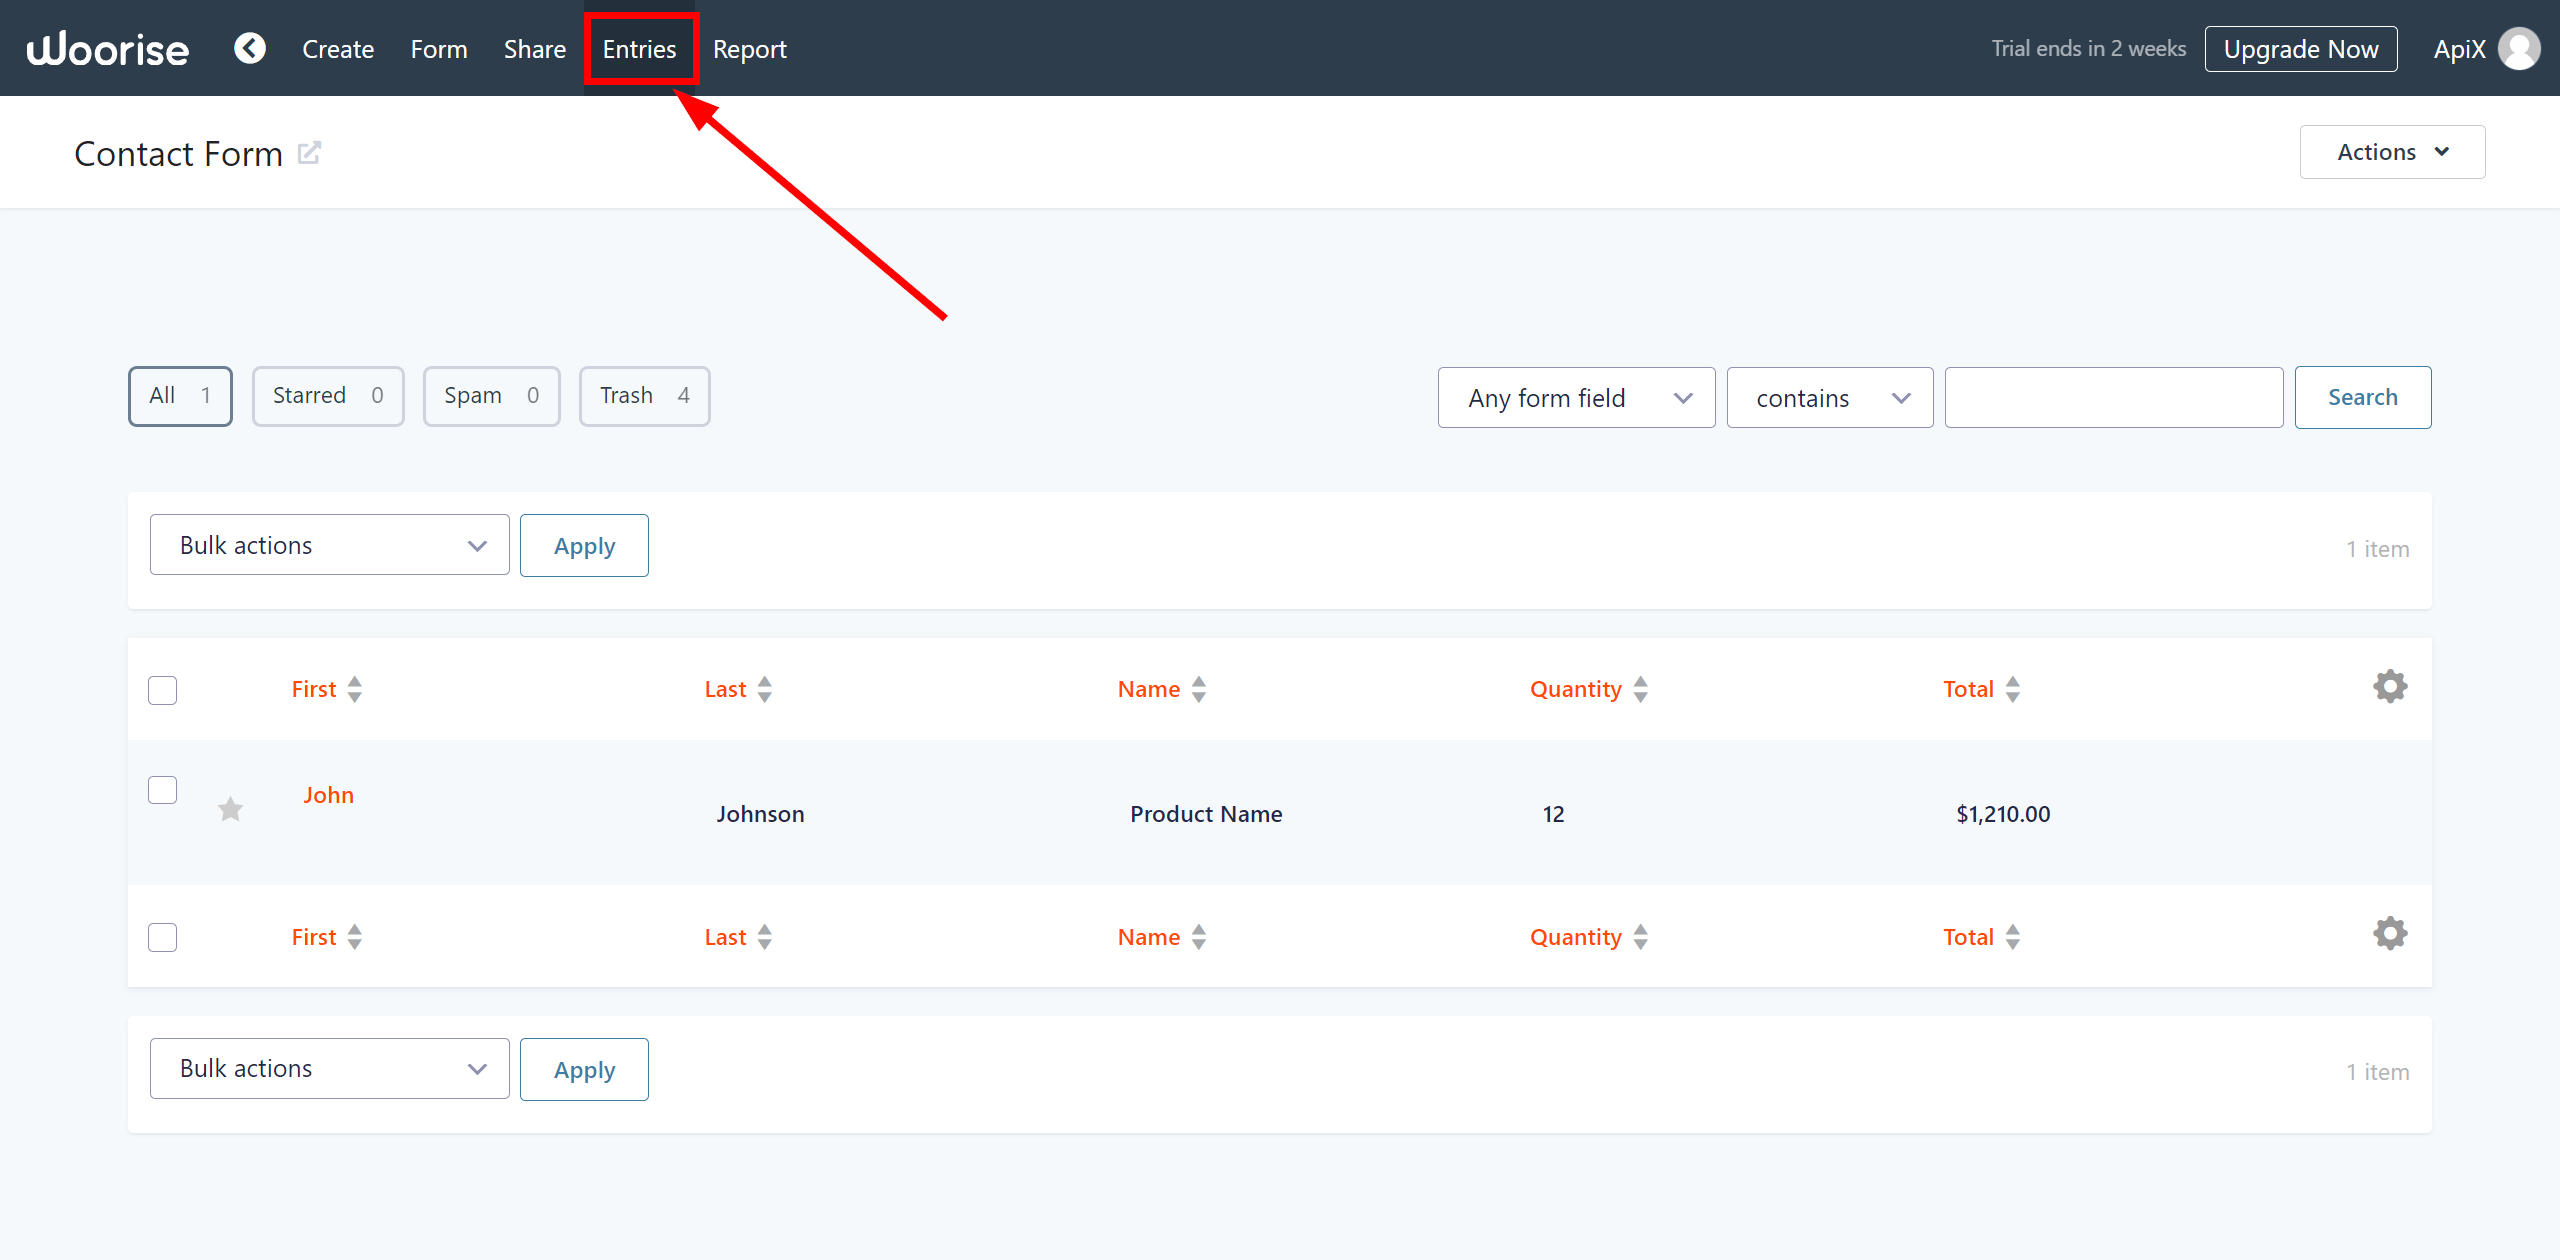
Task: Sort by First column in table footer
Action: pyautogui.click(x=327, y=937)
